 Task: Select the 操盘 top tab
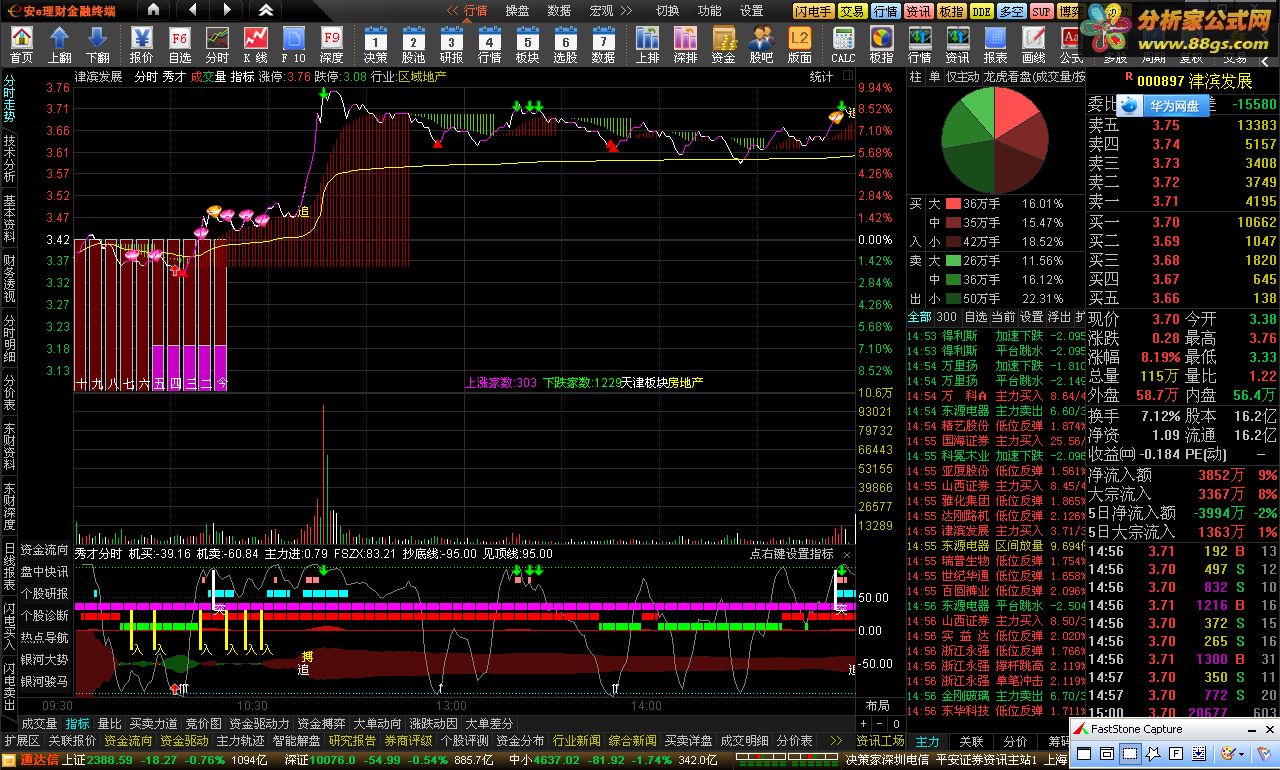point(518,11)
